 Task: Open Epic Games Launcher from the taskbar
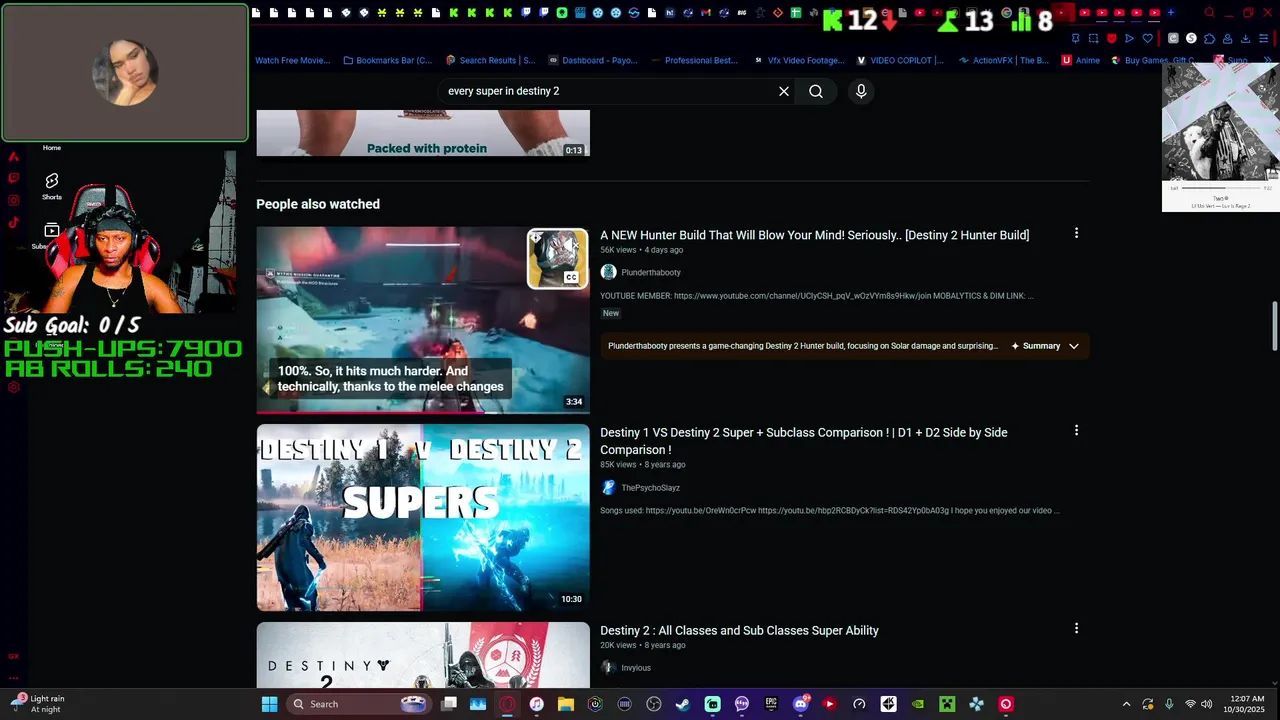click(x=771, y=704)
